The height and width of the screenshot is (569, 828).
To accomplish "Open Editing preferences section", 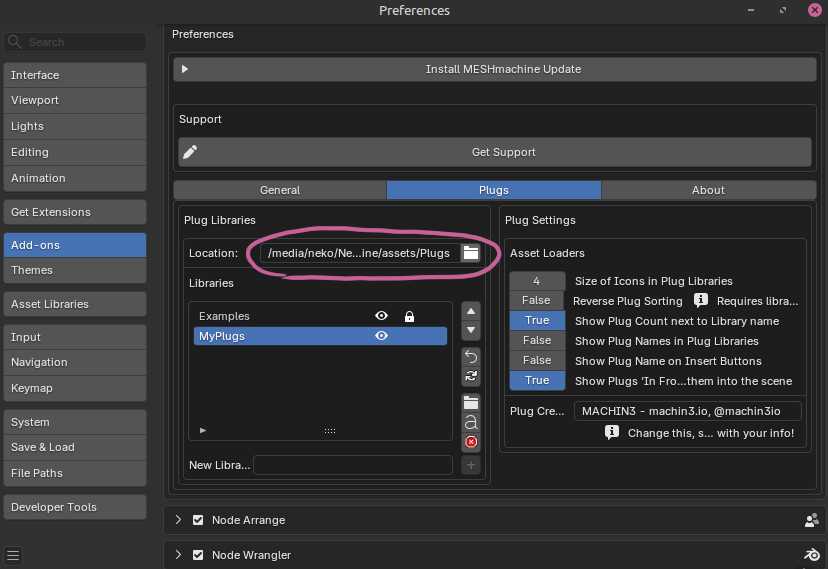I will 75,152.
